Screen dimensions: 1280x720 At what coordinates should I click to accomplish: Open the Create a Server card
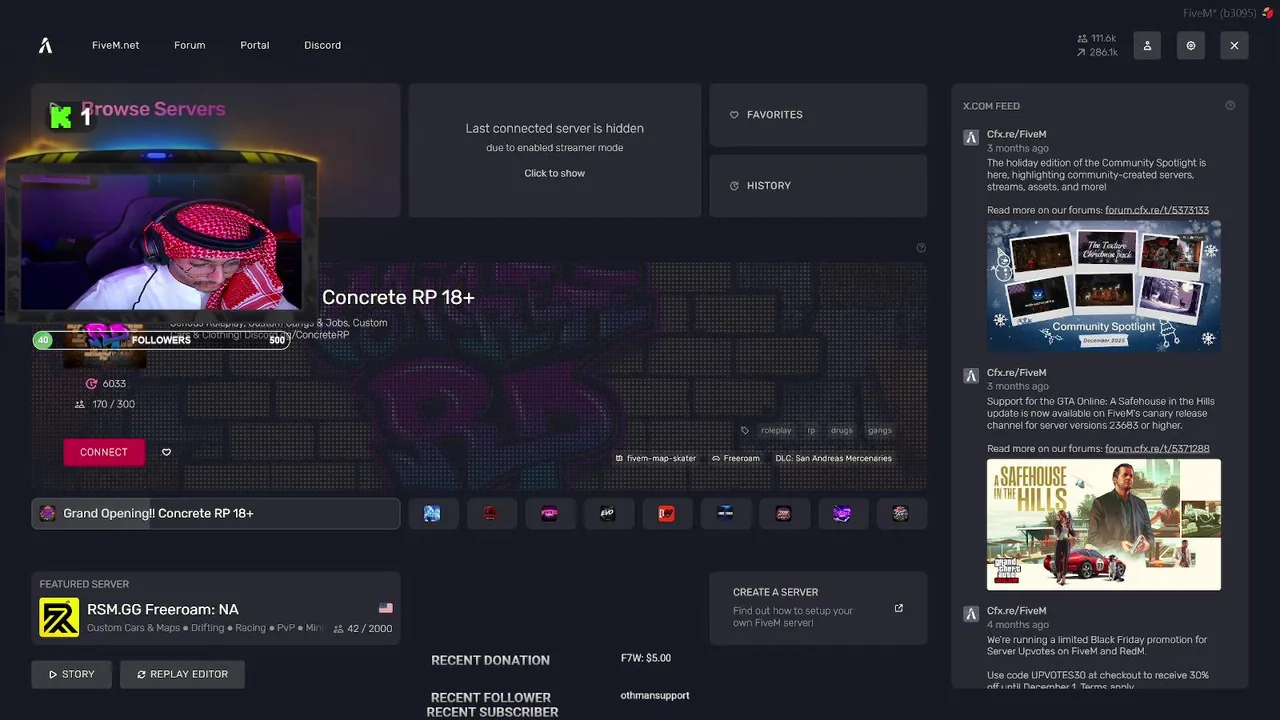pos(818,608)
